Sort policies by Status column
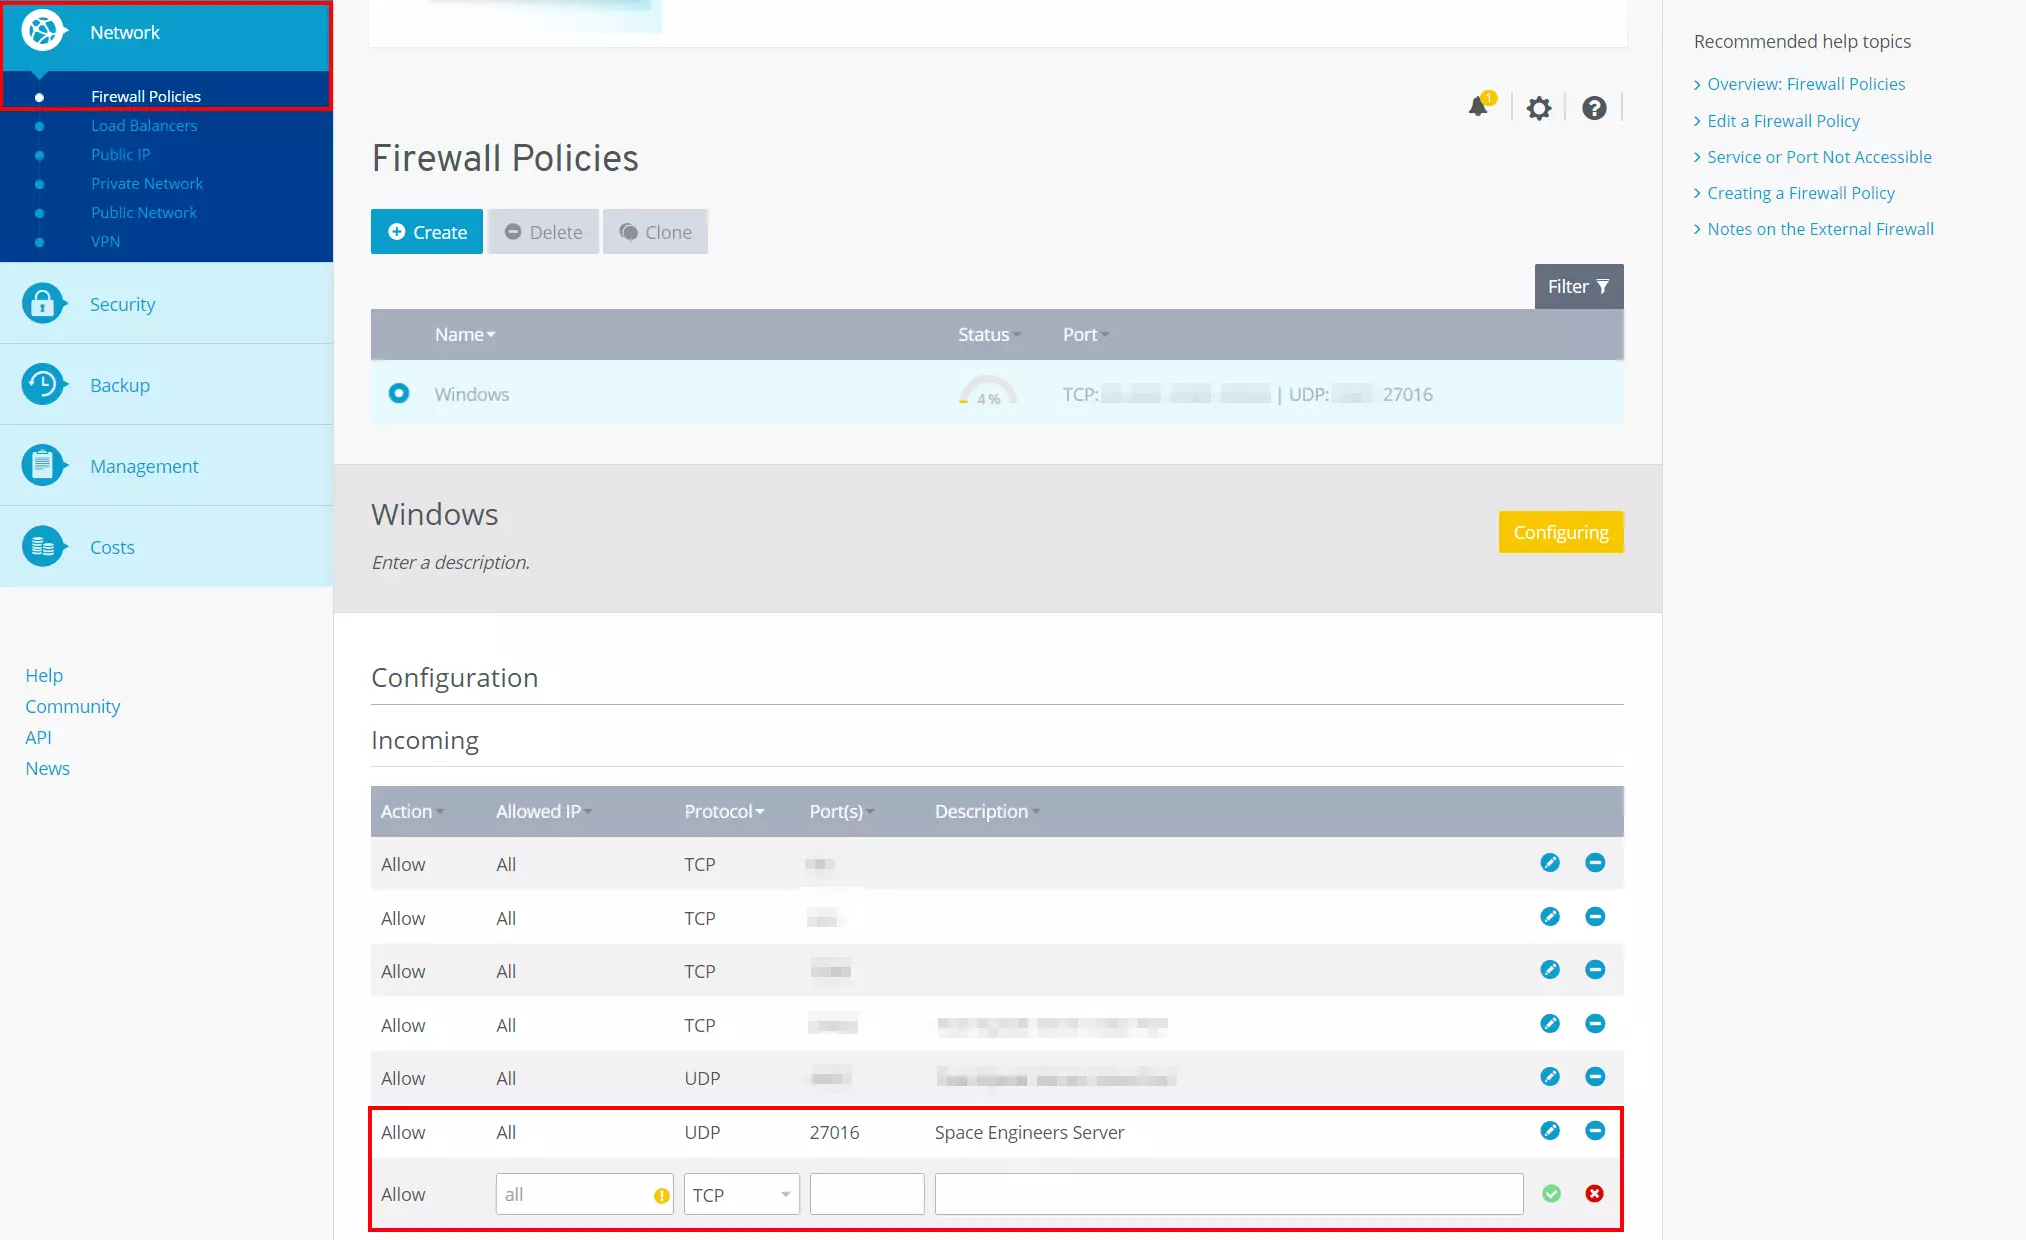The width and height of the screenshot is (2026, 1240). (989, 334)
